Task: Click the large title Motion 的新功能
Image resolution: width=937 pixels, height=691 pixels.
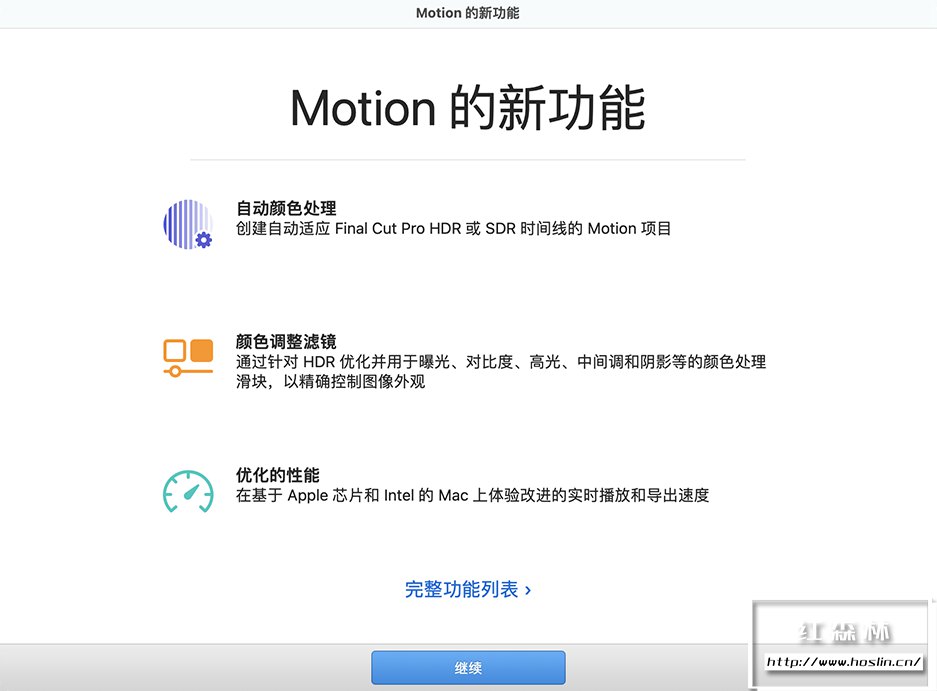Action: [x=468, y=108]
